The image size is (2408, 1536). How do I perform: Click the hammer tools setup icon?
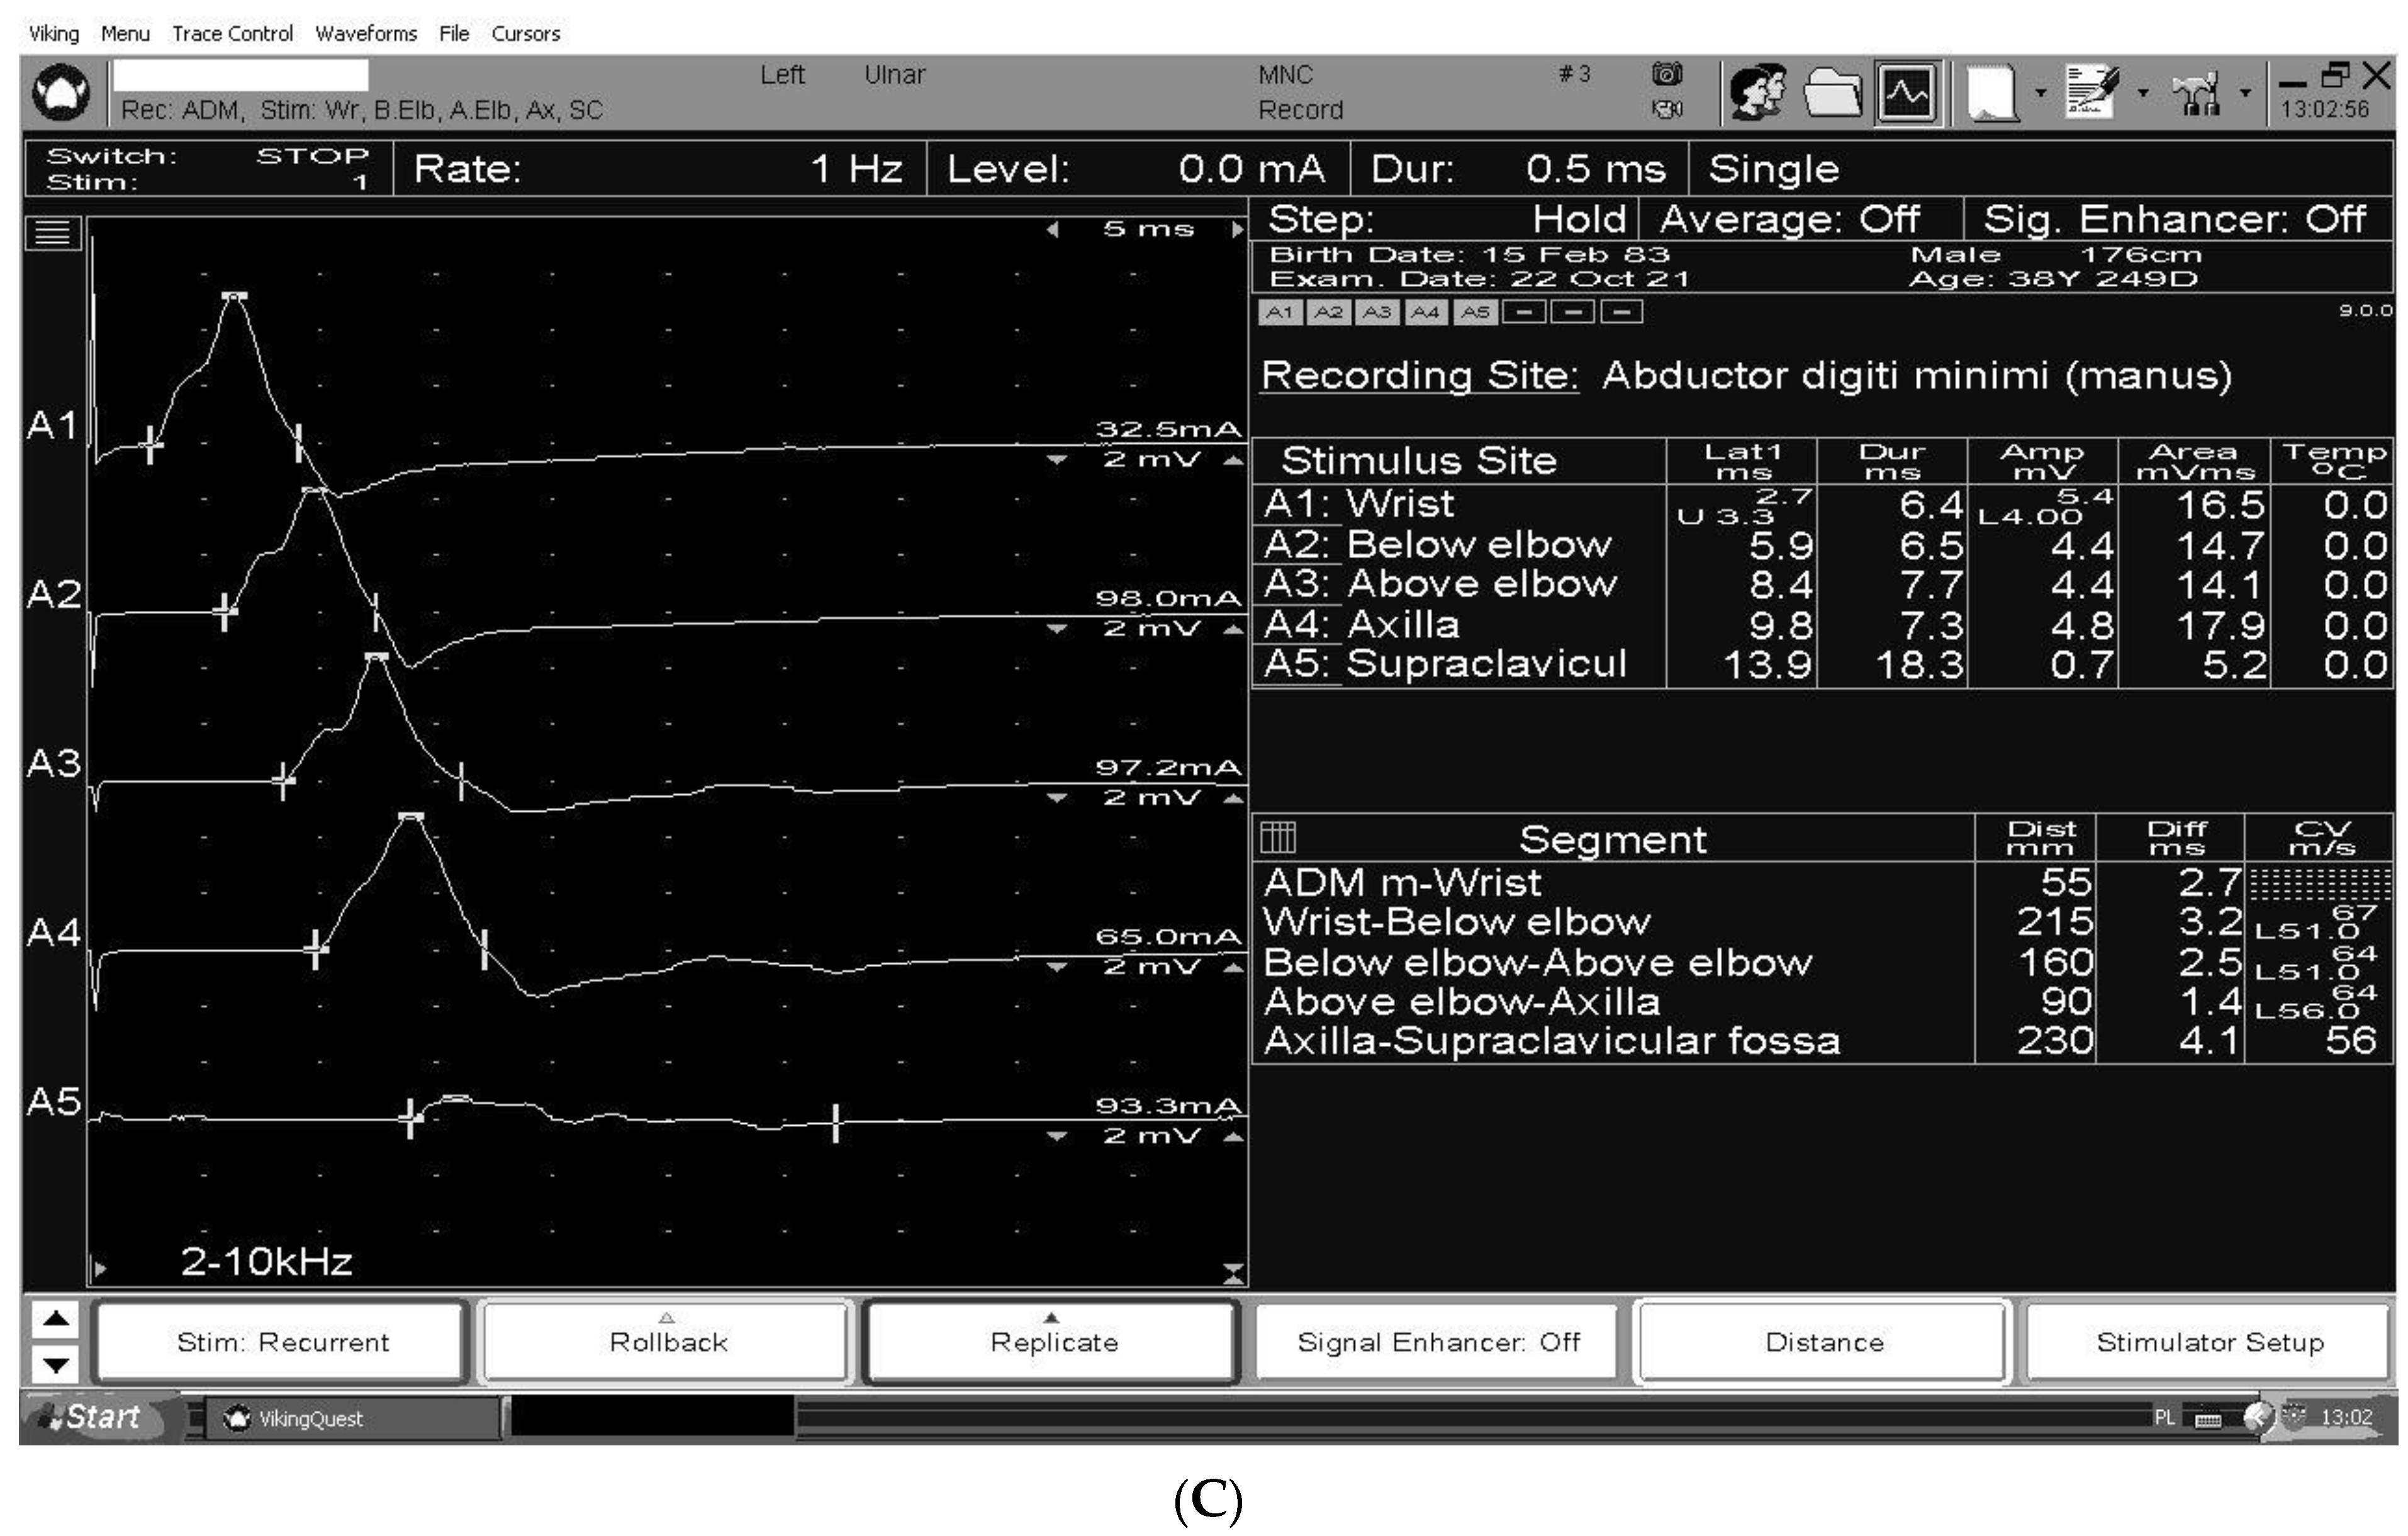click(x=2196, y=93)
